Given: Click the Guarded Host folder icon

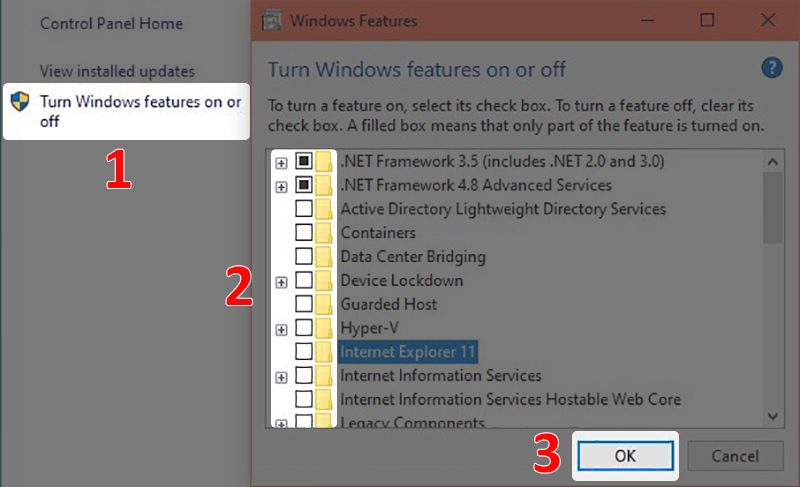Looking at the screenshot, I should 324,305.
